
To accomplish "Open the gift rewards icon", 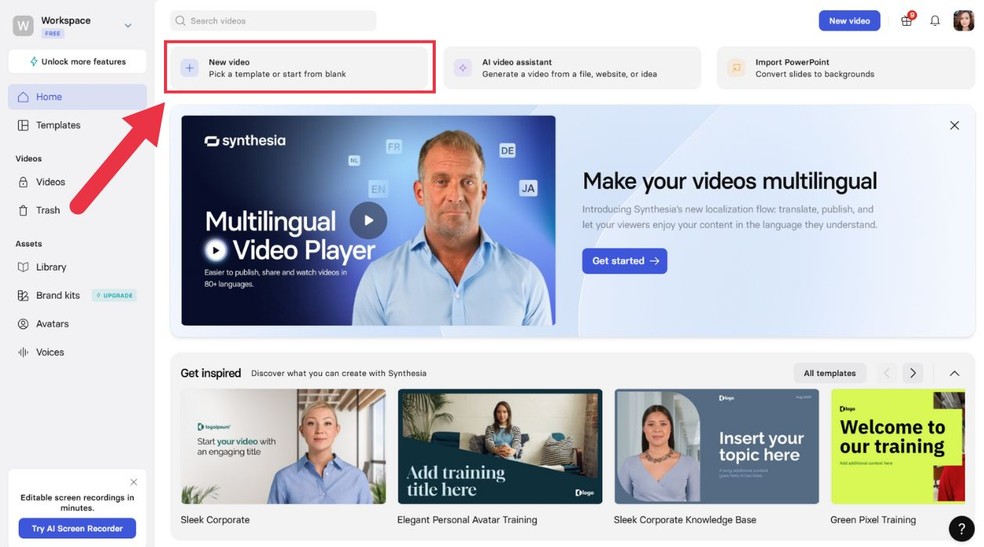I will coord(906,21).
